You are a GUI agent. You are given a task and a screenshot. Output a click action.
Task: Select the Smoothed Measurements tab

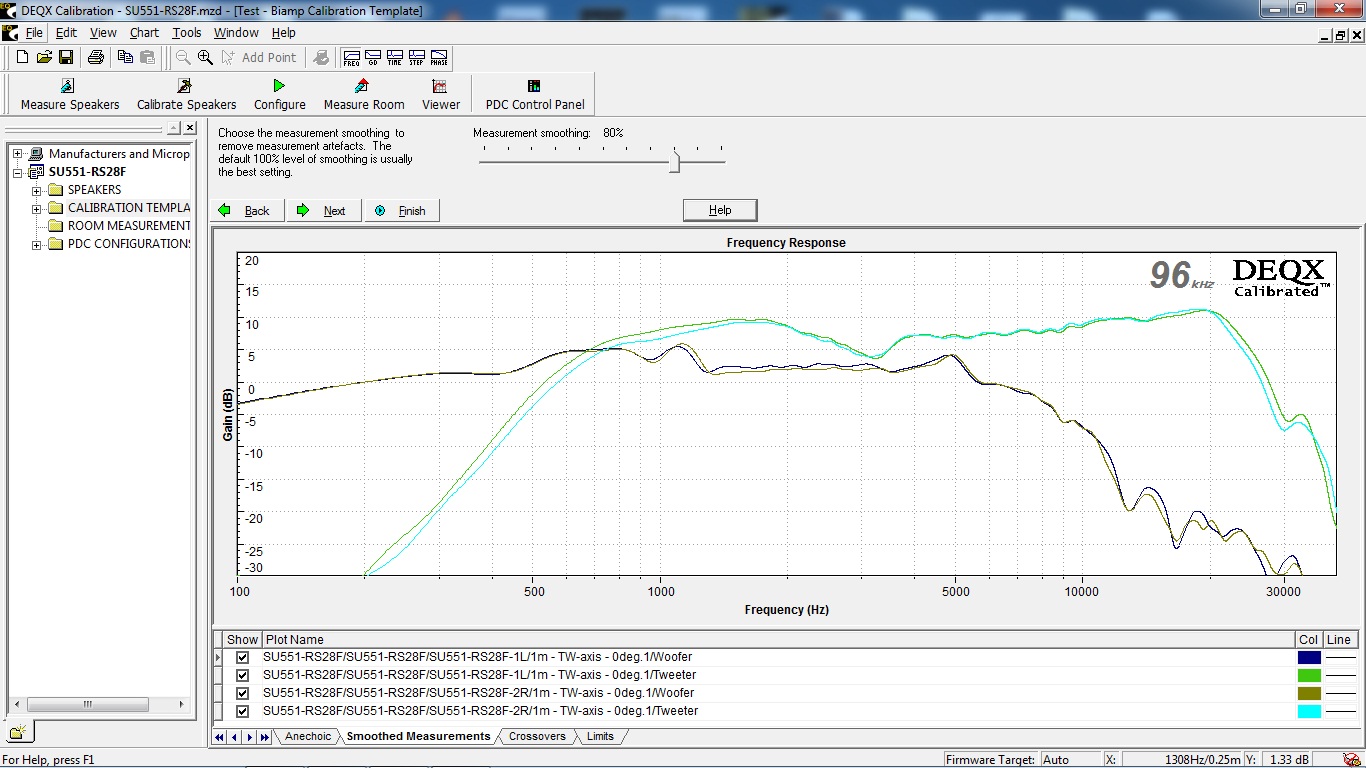pos(418,737)
